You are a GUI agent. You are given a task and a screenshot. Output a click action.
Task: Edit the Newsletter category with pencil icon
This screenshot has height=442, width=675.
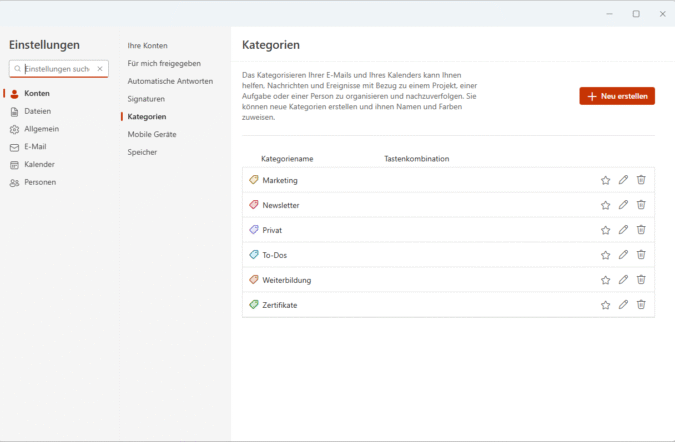point(623,205)
